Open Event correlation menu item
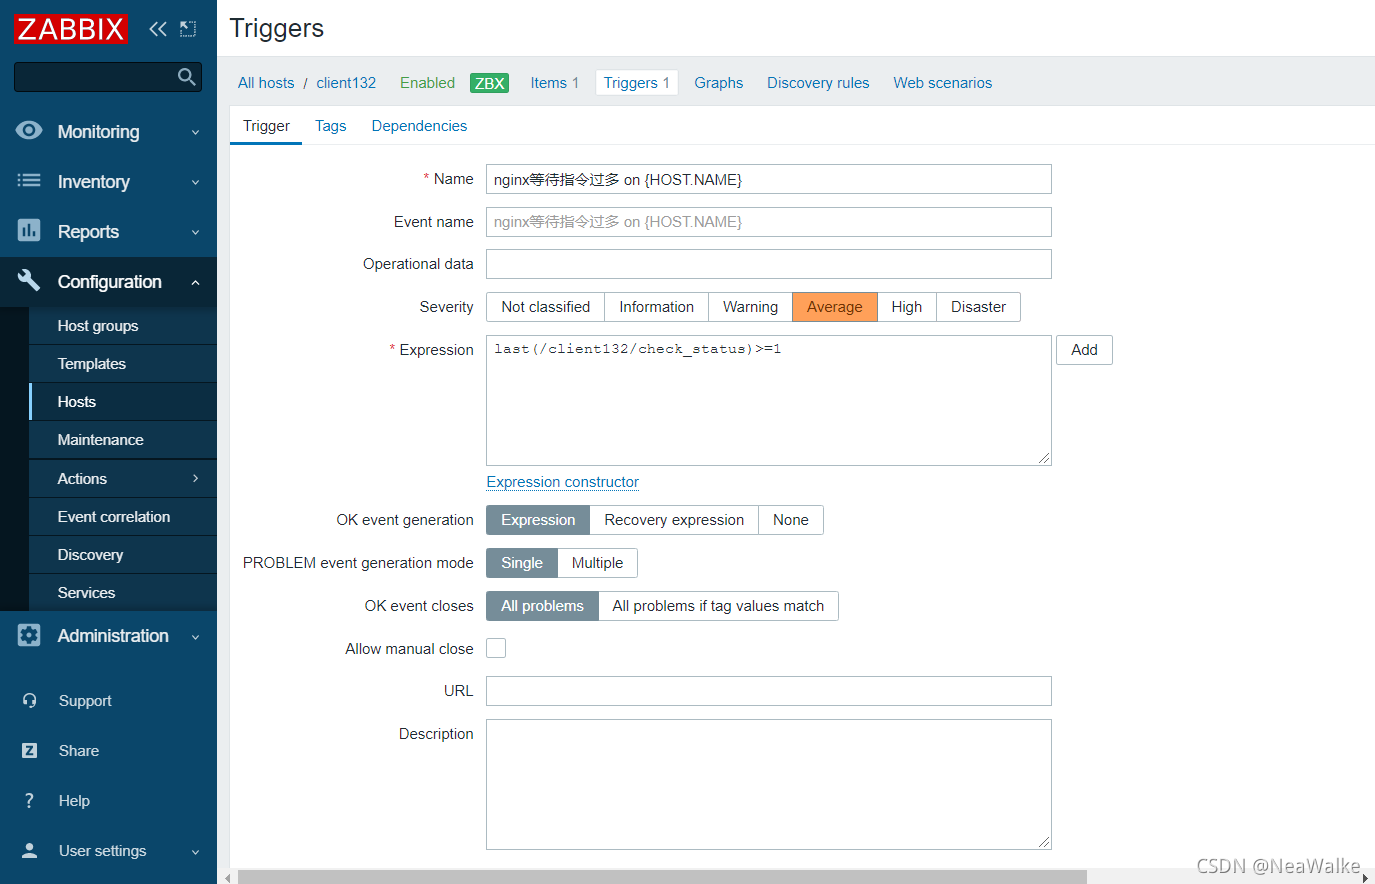The image size is (1375, 884). tap(123, 517)
